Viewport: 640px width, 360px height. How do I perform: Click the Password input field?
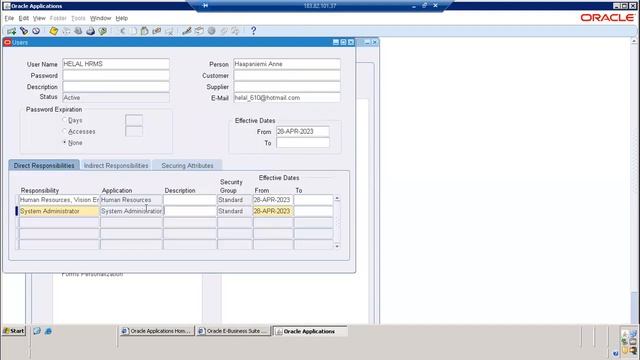[116, 76]
